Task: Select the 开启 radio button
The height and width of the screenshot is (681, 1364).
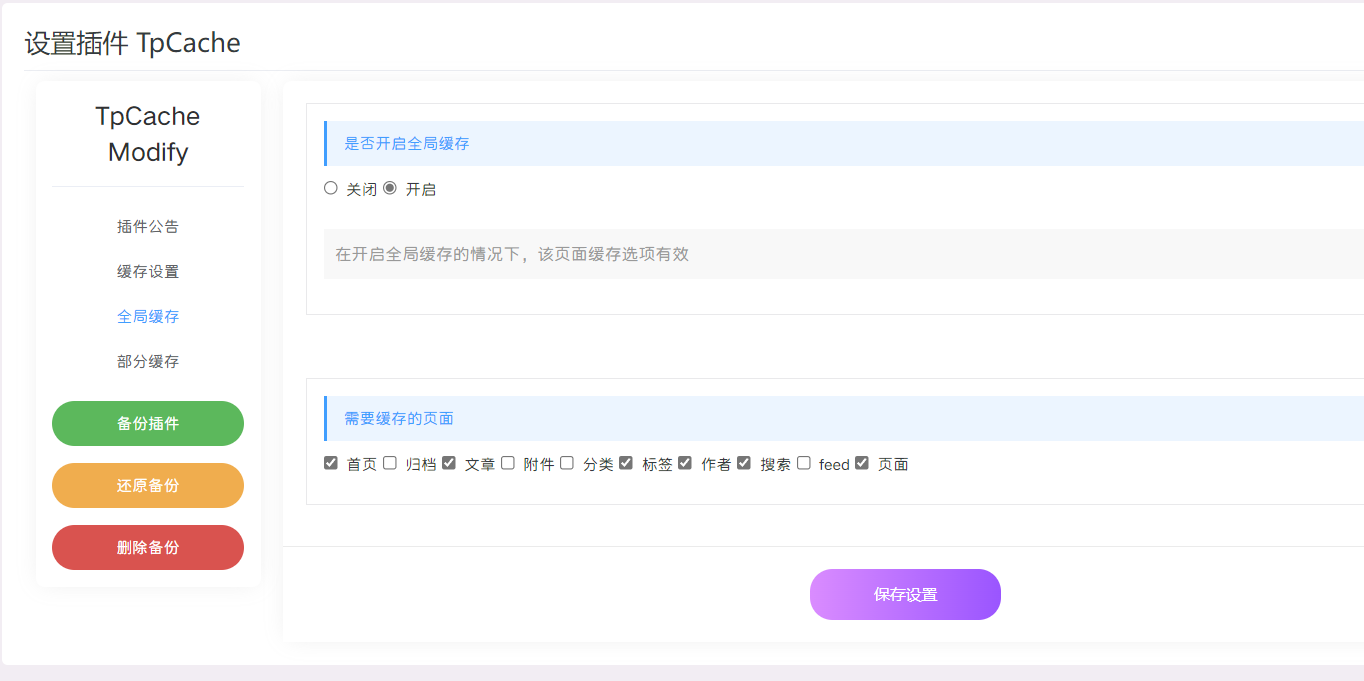Action: pyautogui.click(x=390, y=188)
